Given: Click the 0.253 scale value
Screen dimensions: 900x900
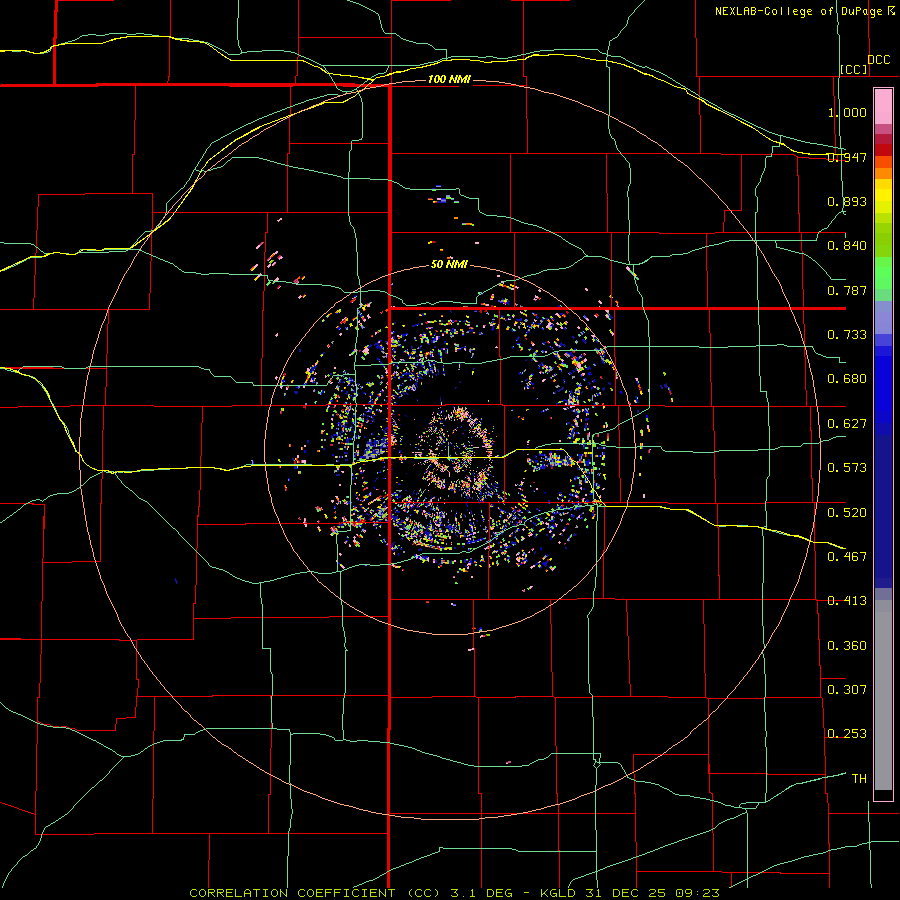Looking at the screenshot, I should [x=847, y=734].
